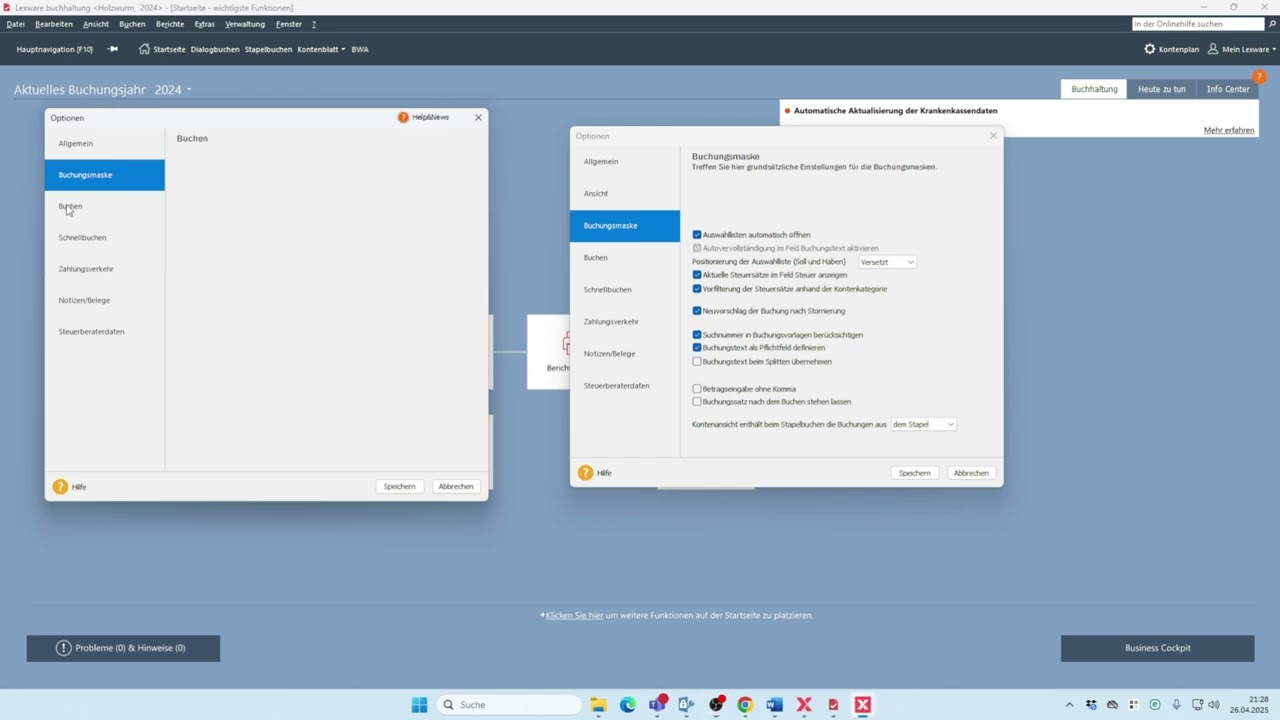Expand the Kontenblatt dropdown arrow in toolbar
Image resolution: width=1280 pixels, height=720 pixels.
[x=343, y=49]
